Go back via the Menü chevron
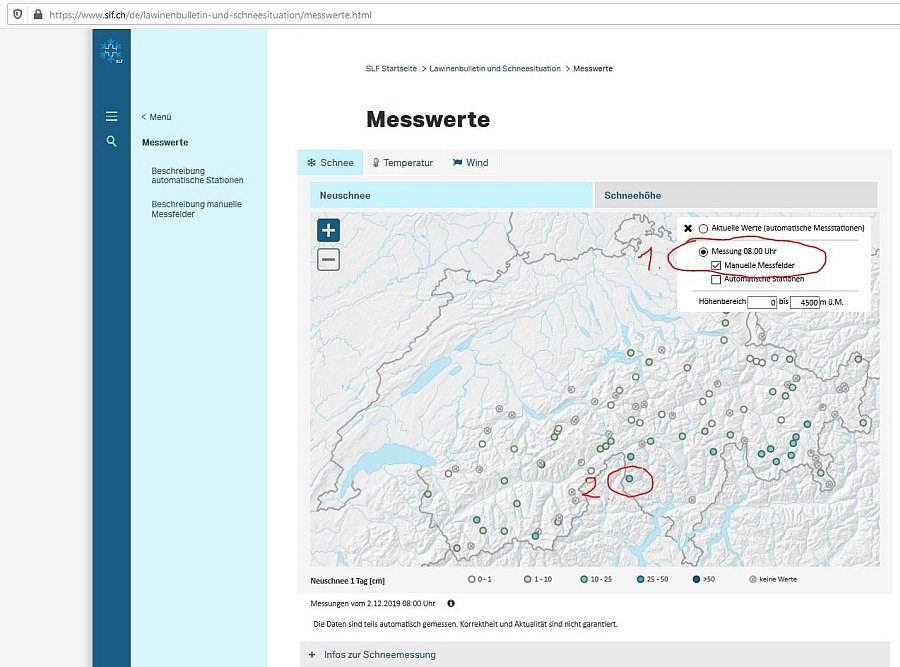The width and height of the screenshot is (900, 667). point(144,117)
